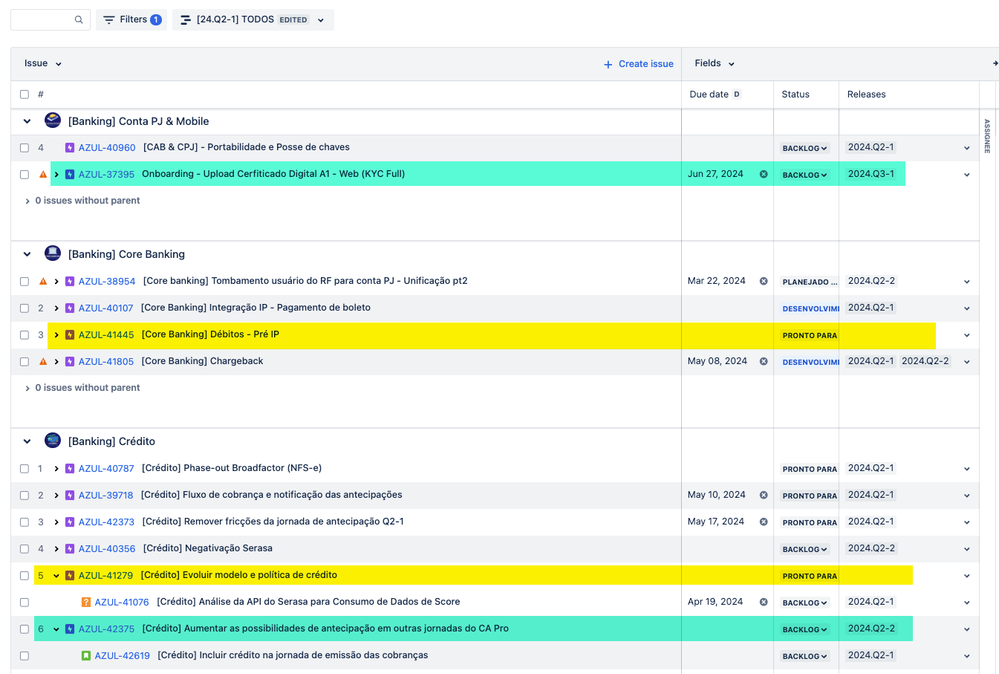Open the [24.Q2-1] TODOS view dropdown
The image size is (999, 674).
253,20
